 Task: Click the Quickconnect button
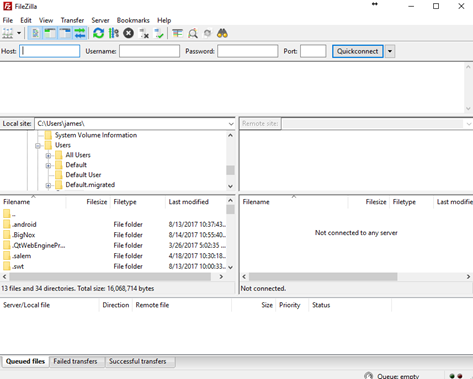click(x=357, y=51)
